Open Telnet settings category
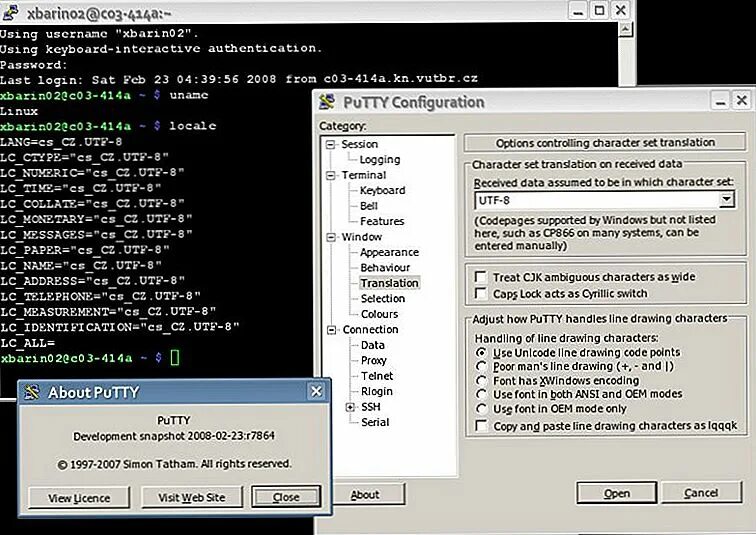This screenshot has width=756, height=535. tap(377, 375)
